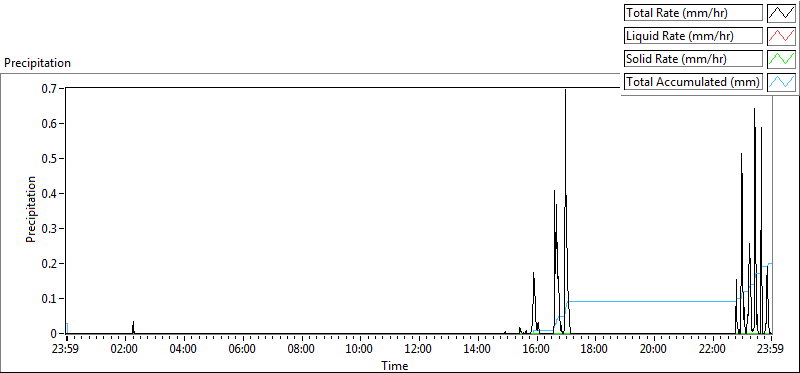
Task: Click the Precipitation chart title
Action: (x=37, y=63)
